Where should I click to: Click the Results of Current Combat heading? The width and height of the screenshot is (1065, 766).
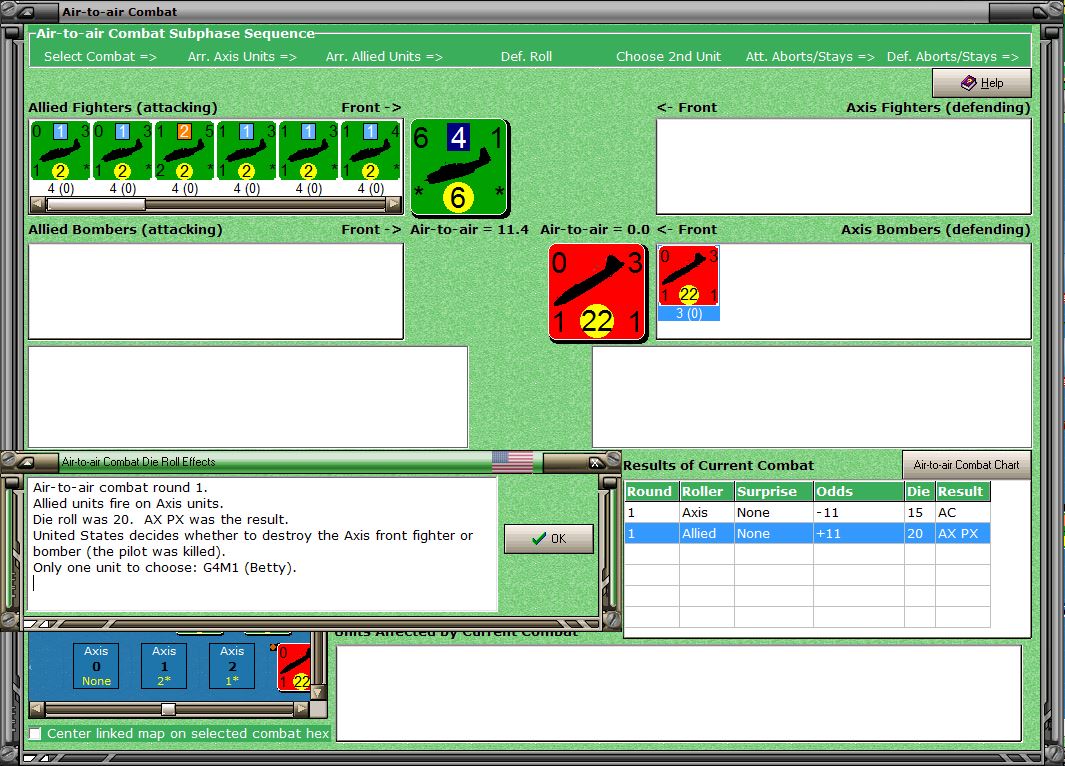tap(718, 465)
